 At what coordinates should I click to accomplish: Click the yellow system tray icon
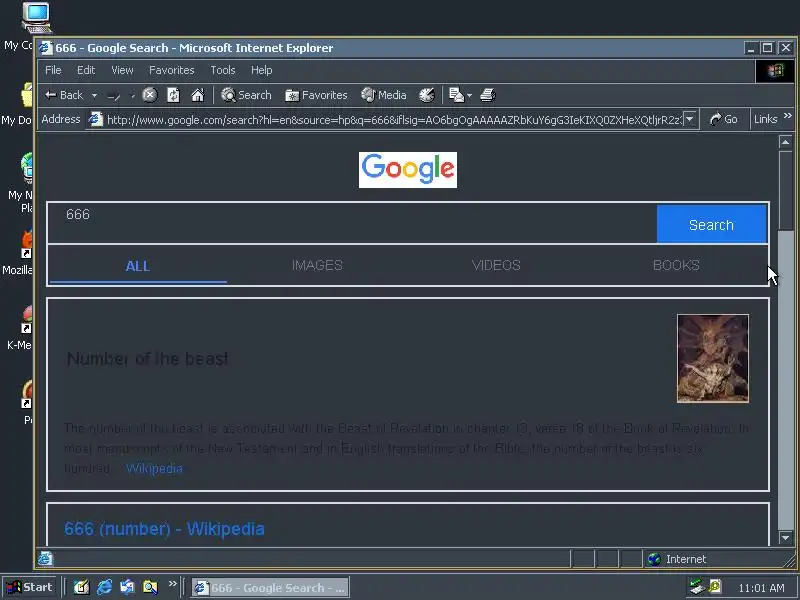point(715,587)
